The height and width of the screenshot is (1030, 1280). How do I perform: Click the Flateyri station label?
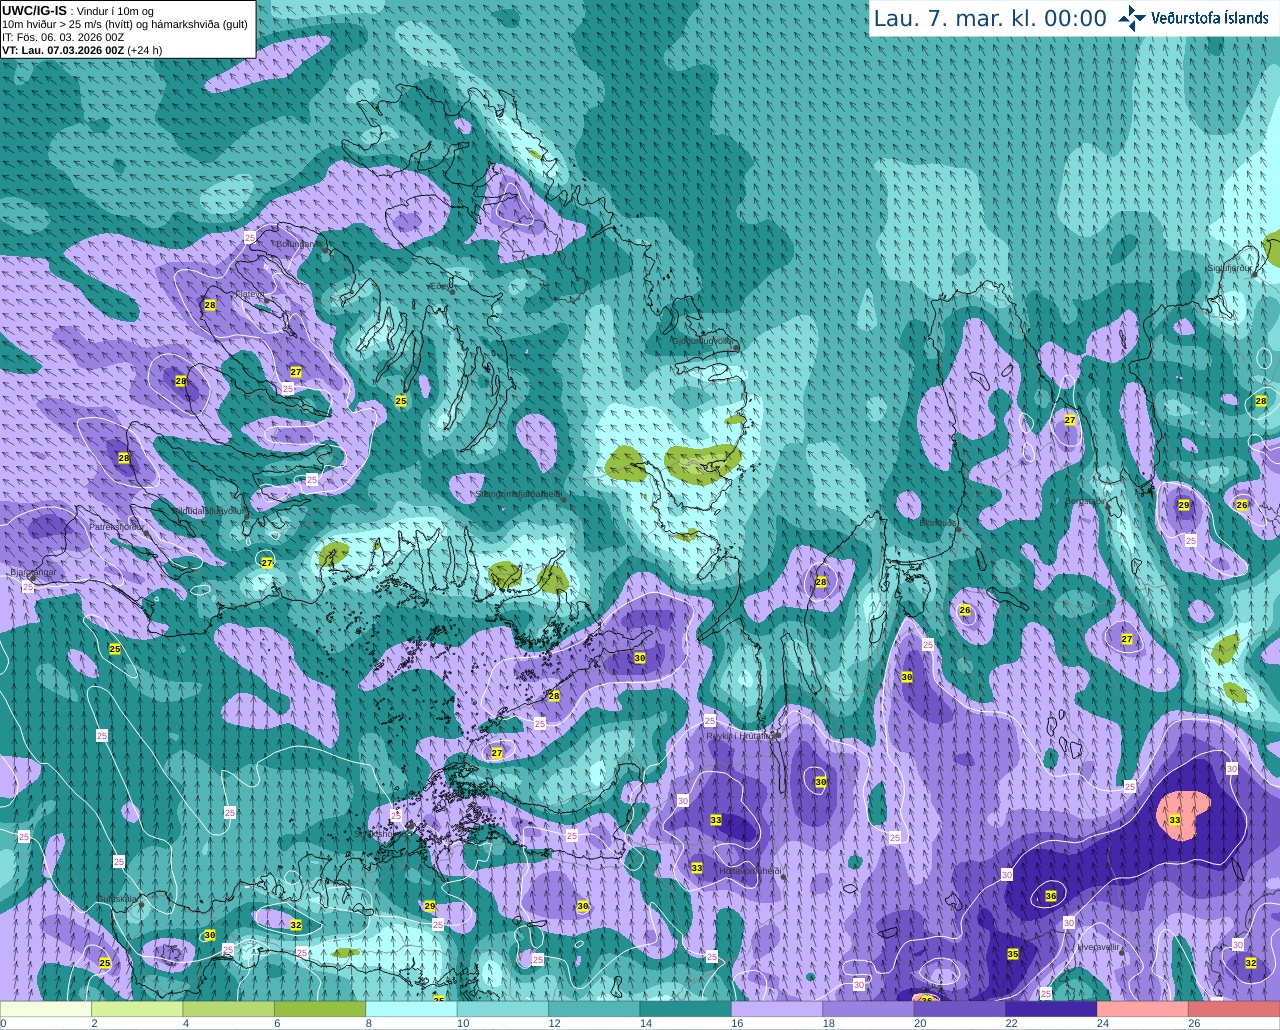click(x=248, y=294)
